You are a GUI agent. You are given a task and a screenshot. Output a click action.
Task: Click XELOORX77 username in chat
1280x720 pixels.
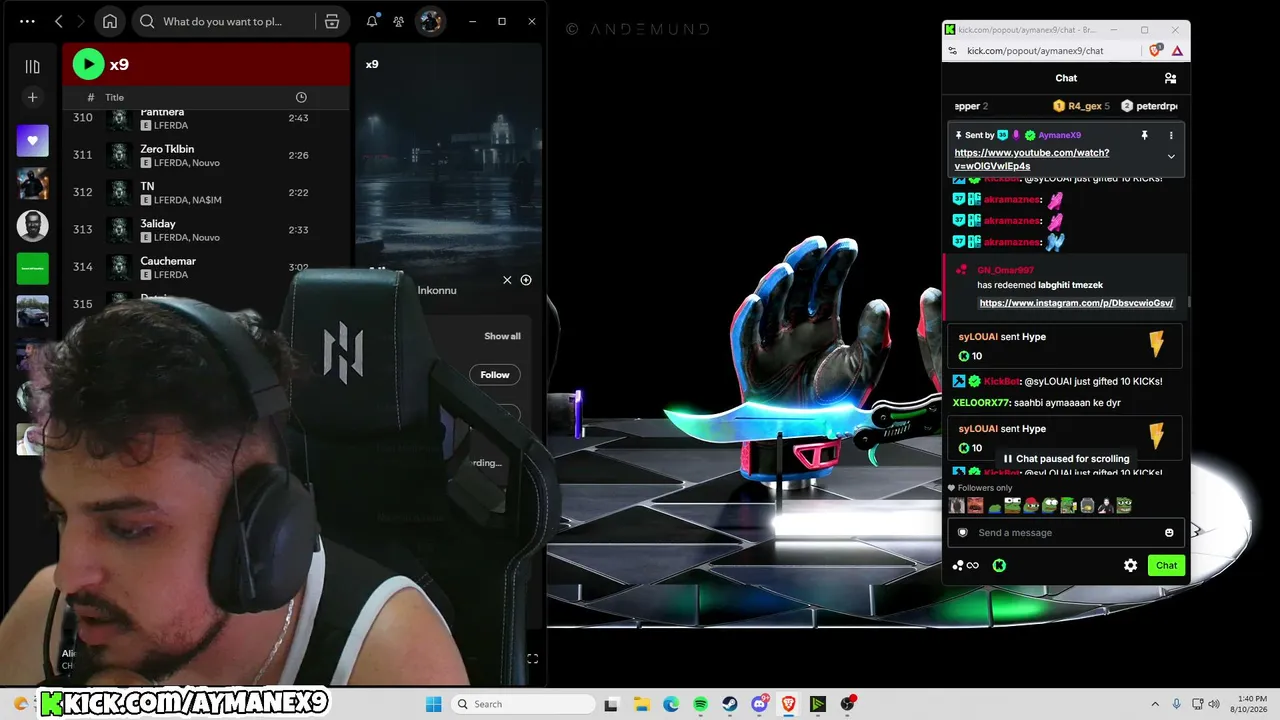pos(981,403)
